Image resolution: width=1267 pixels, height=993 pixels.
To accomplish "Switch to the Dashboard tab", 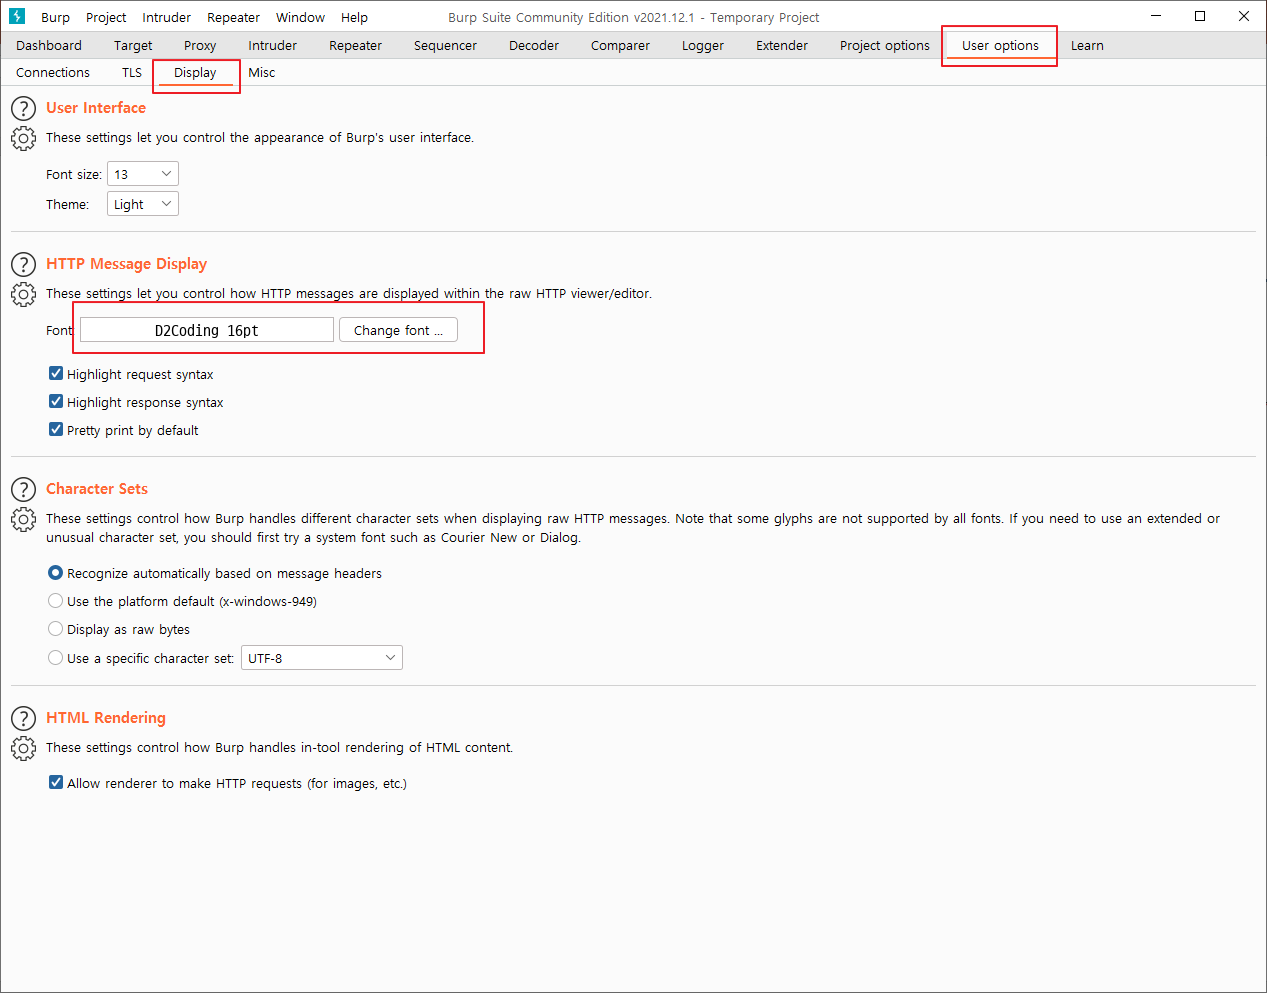I will tap(49, 45).
